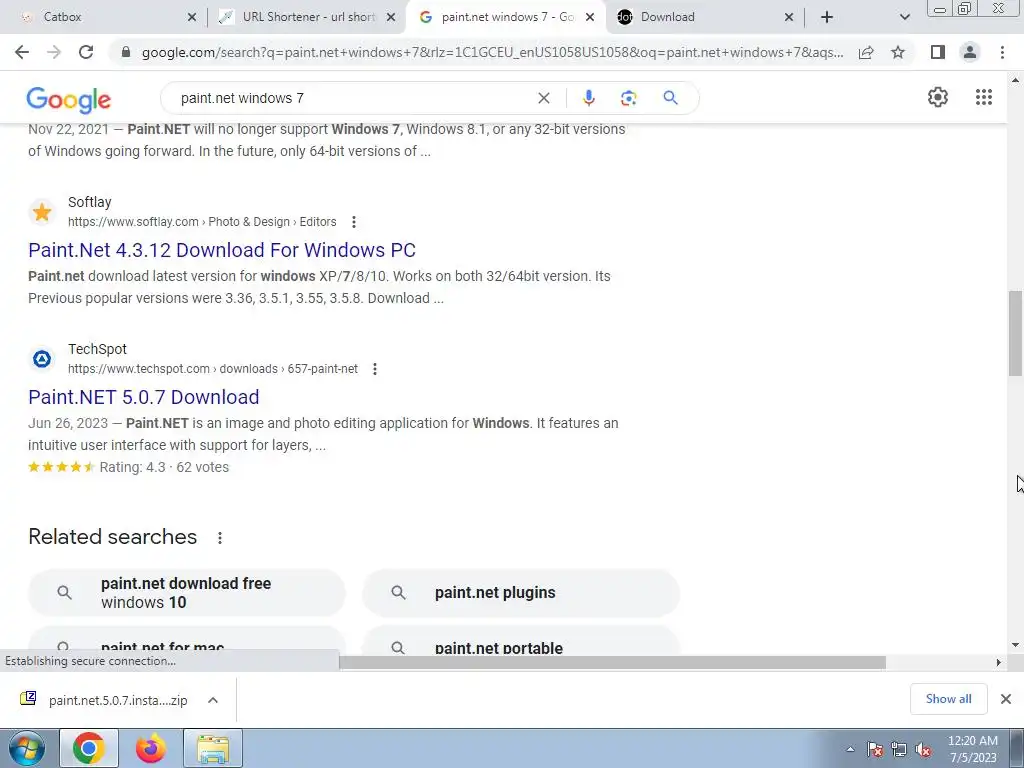Search related paint.net plugins
Viewport: 1024px width, 768px height.
coord(520,593)
